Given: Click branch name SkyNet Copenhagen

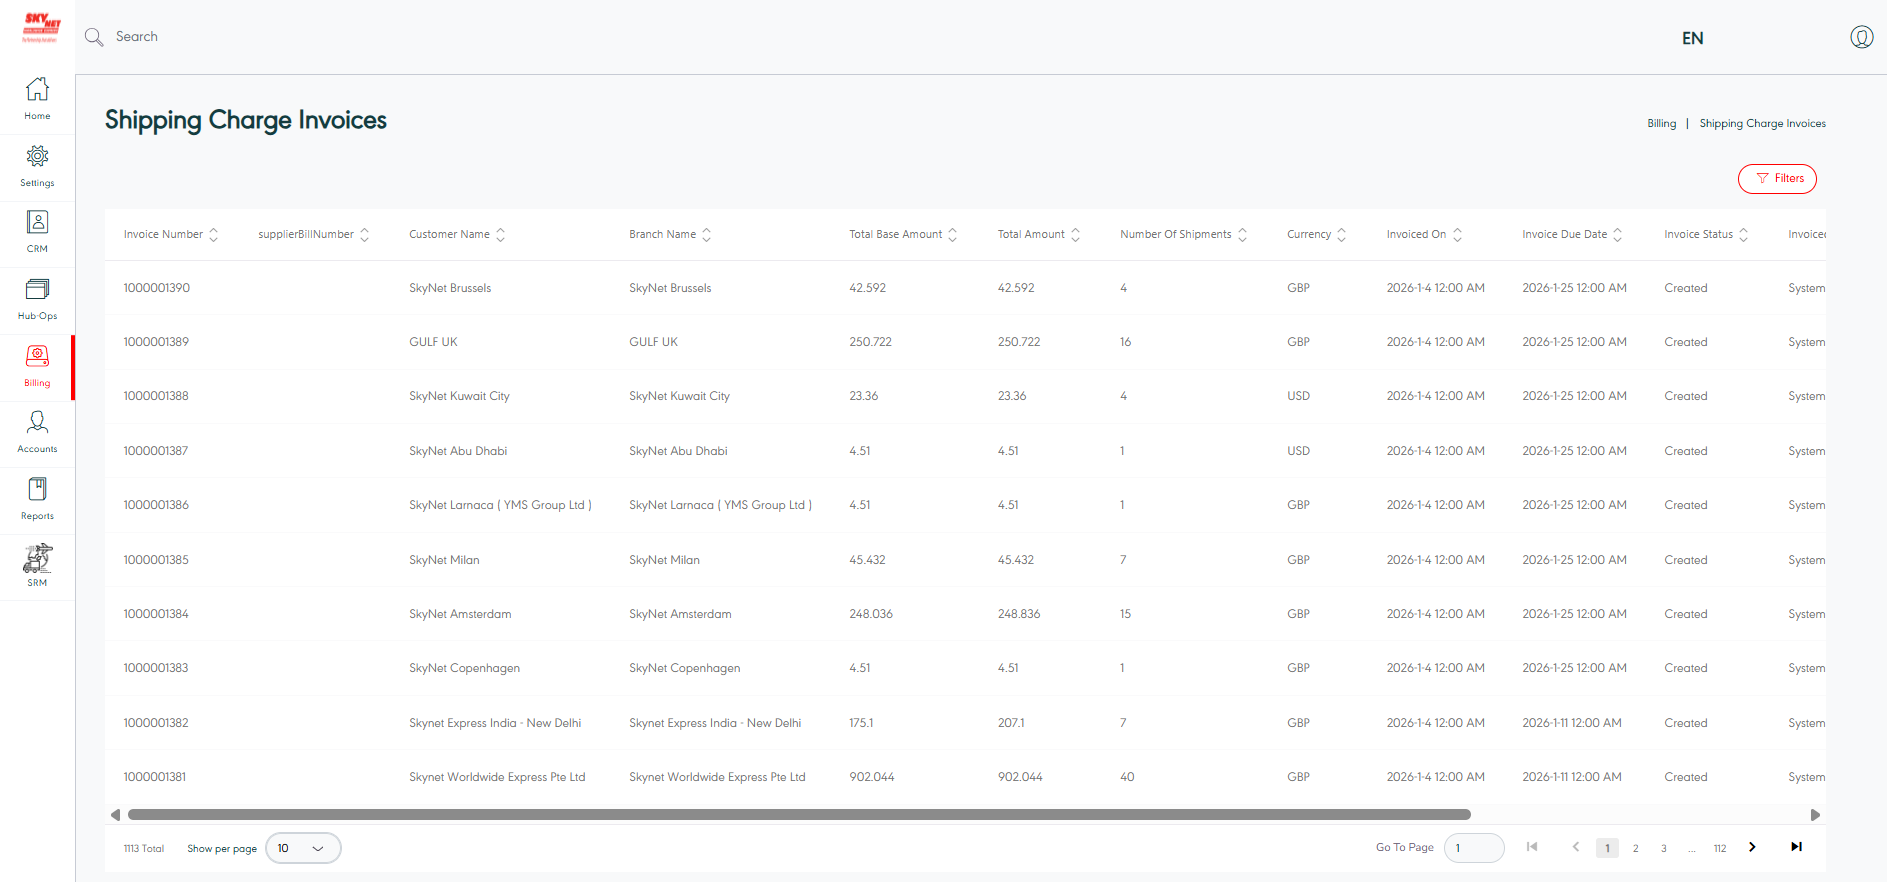Looking at the screenshot, I should 685,668.
